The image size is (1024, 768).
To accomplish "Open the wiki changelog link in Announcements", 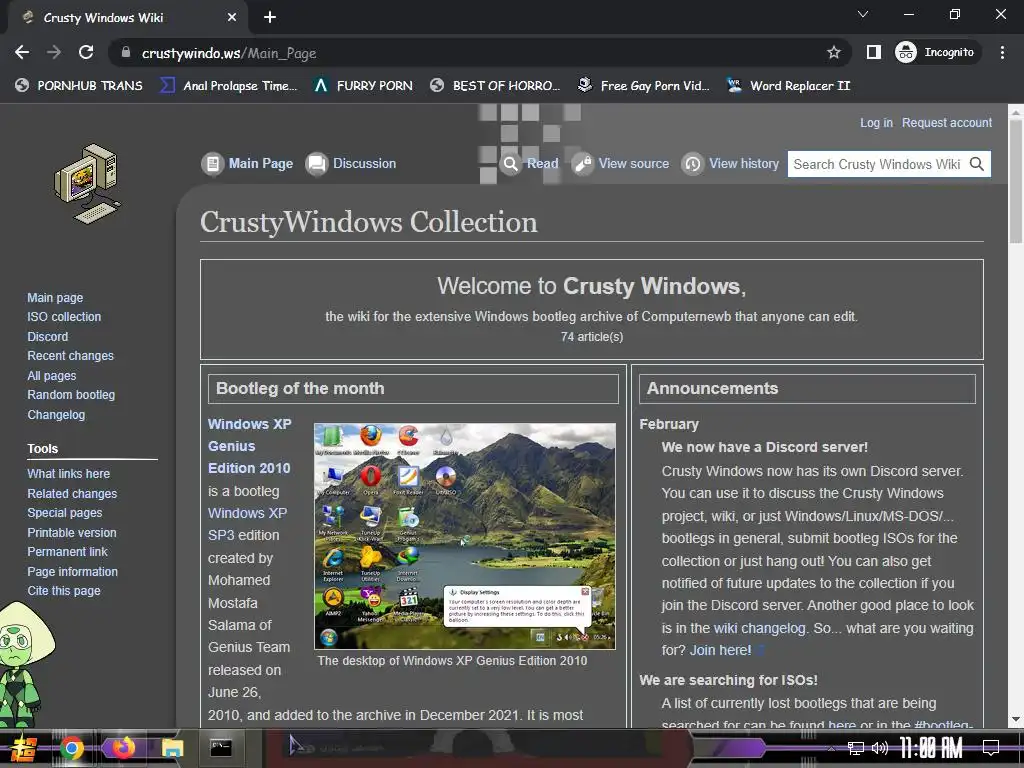I will 760,628.
